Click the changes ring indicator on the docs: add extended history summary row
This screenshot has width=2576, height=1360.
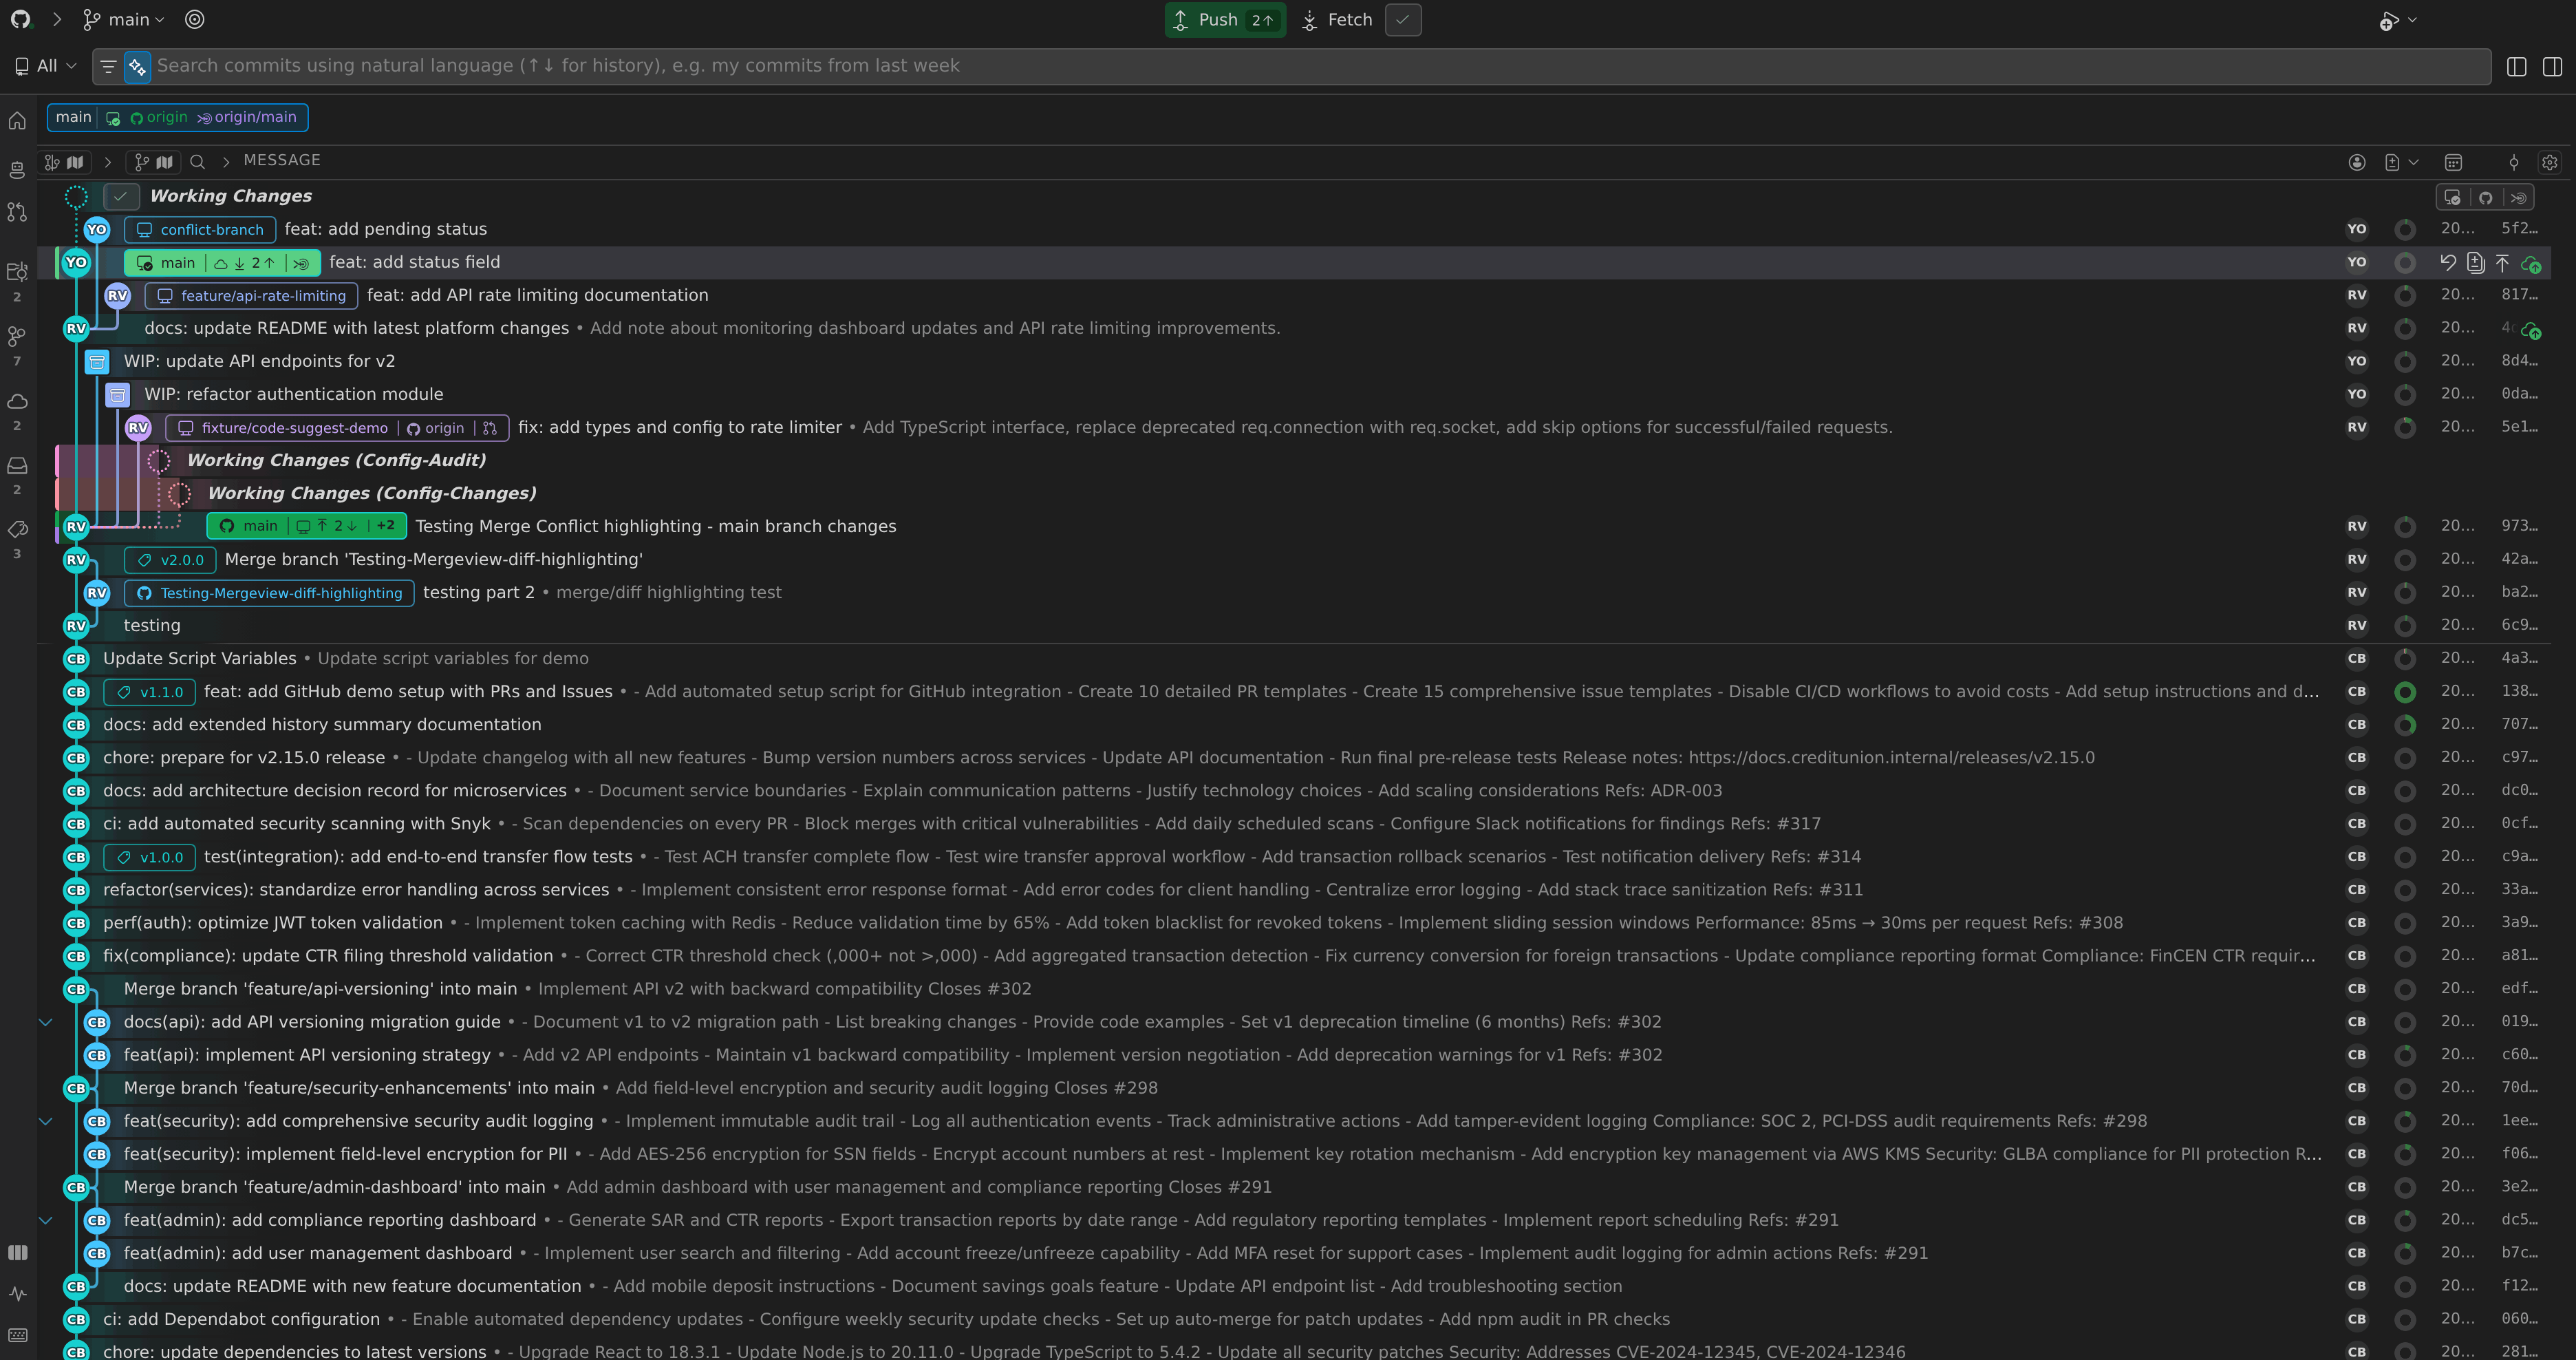click(x=2405, y=725)
